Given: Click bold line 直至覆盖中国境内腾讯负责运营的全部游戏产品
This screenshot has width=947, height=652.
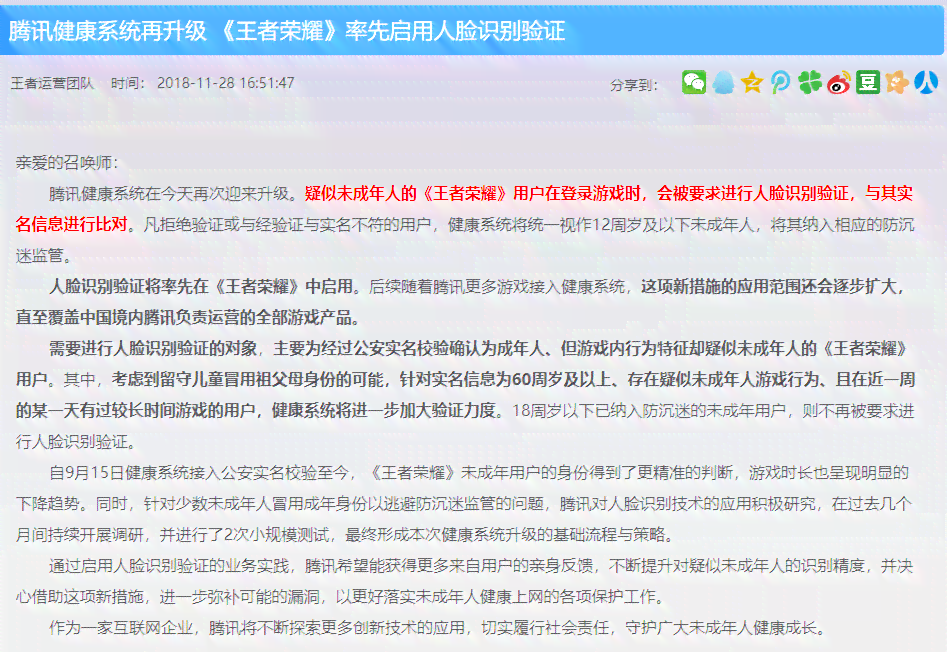Looking at the screenshot, I should click(187, 318).
